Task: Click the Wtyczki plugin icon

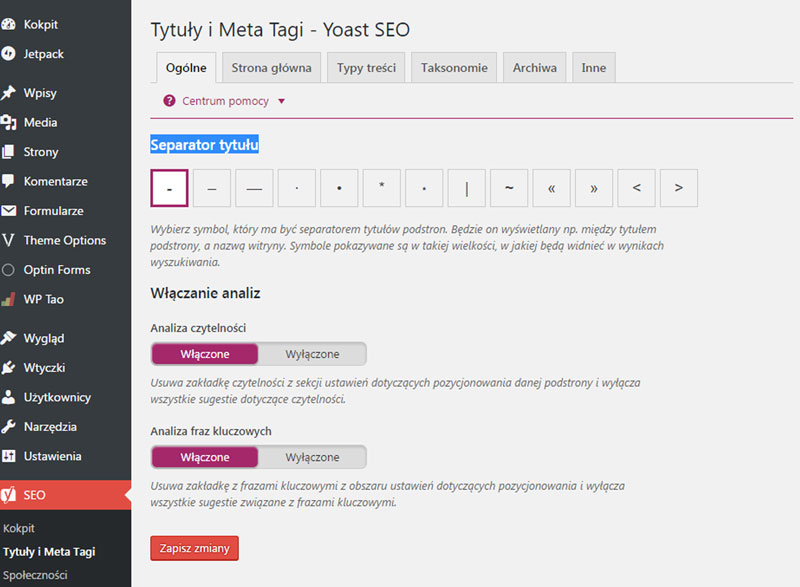Action: coord(8,367)
